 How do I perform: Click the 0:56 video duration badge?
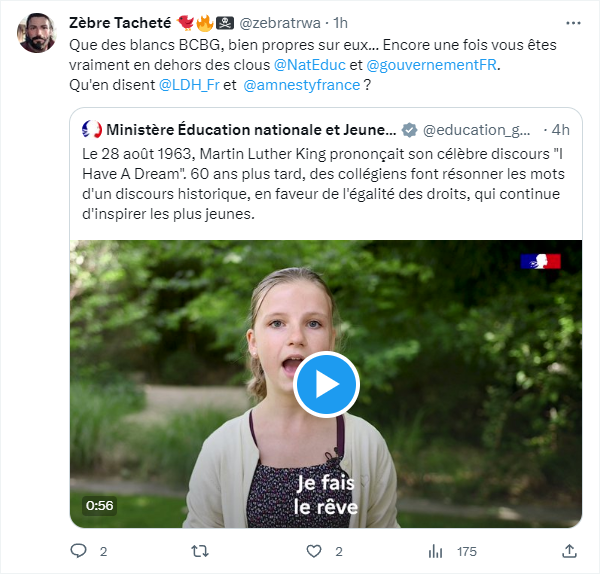[x=99, y=506]
